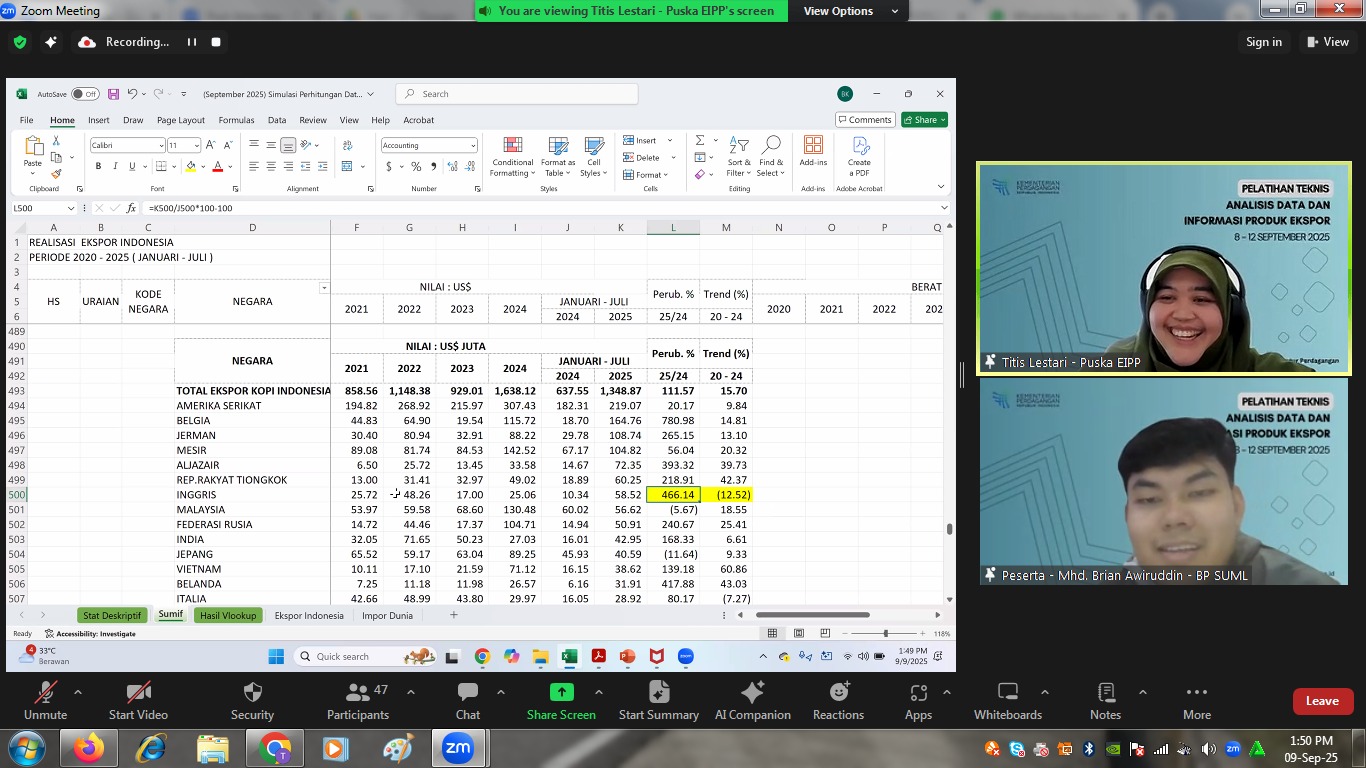This screenshot has width=1366, height=768.
Task: Open the Zoom Chat panel
Action: point(467,693)
